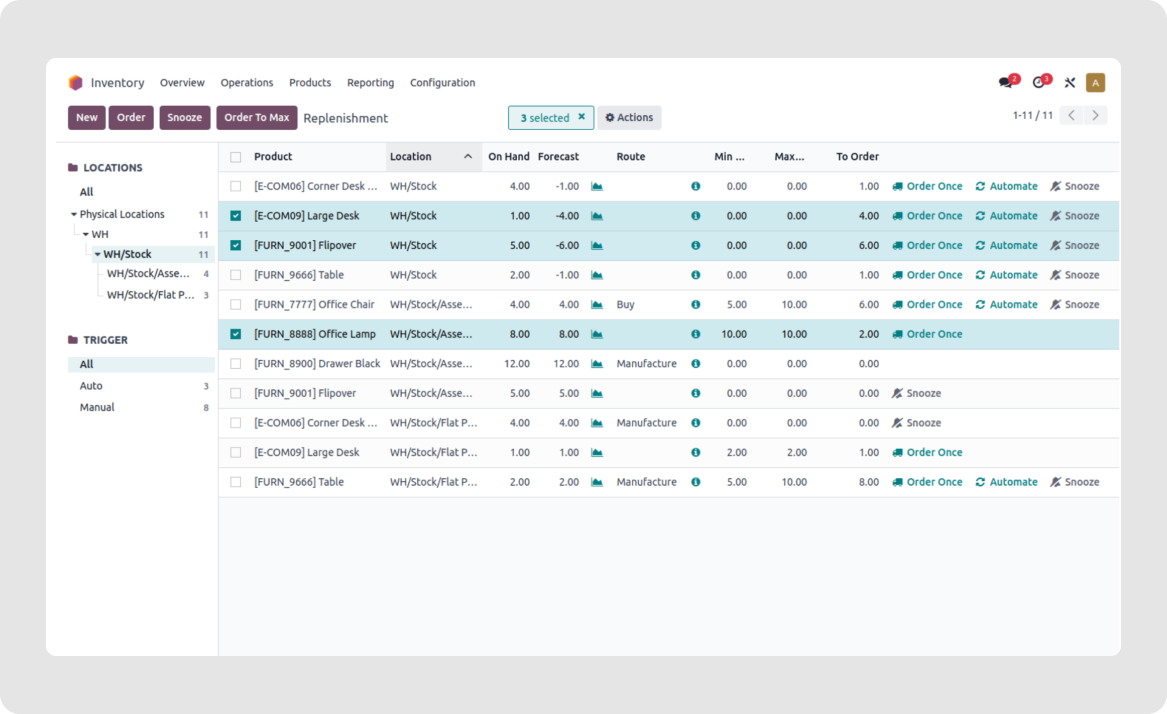Open the Reporting menu
The image size is (1167, 714).
370,82
